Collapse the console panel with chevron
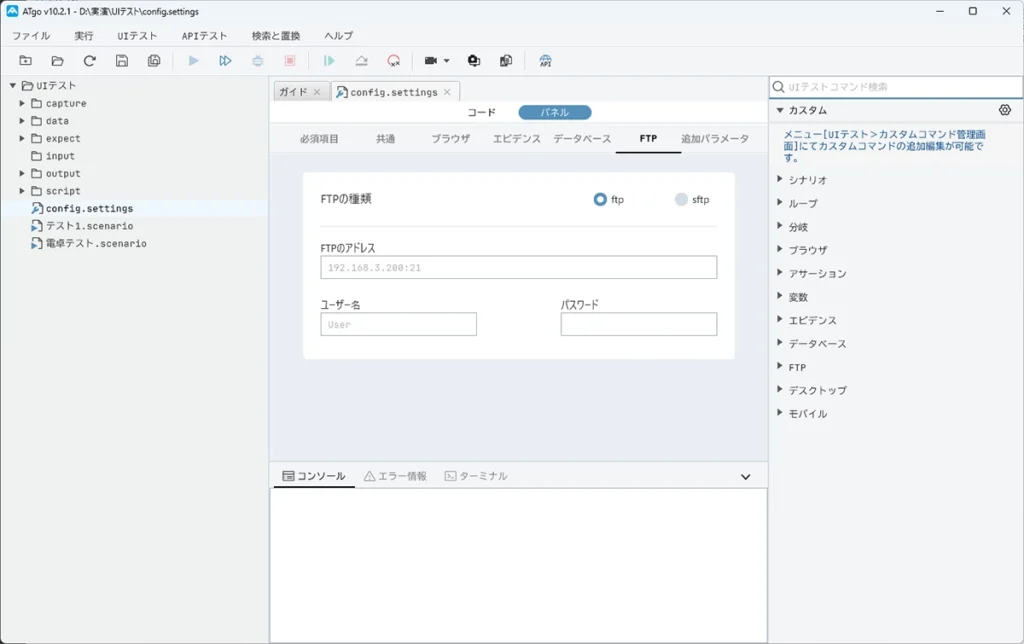This screenshot has width=1024, height=644. click(746, 477)
